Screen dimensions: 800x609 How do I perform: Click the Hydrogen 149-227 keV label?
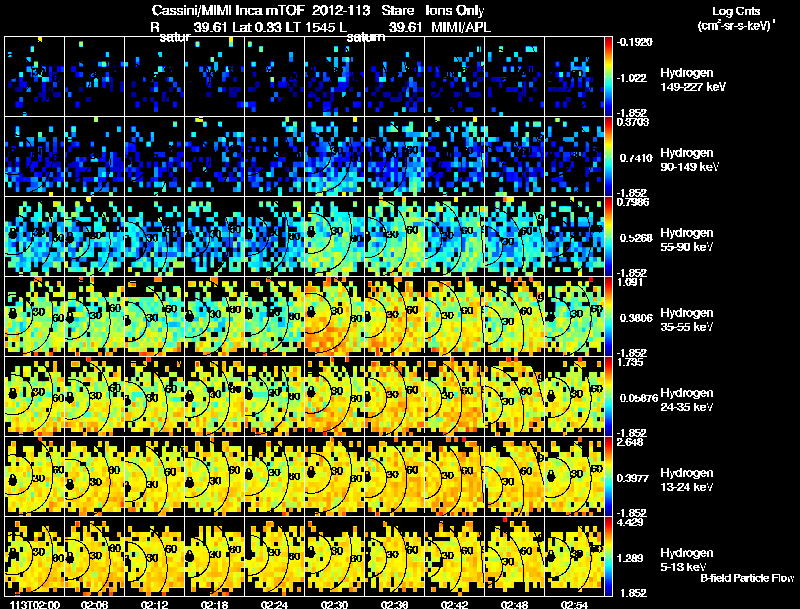(x=692, y=80)
